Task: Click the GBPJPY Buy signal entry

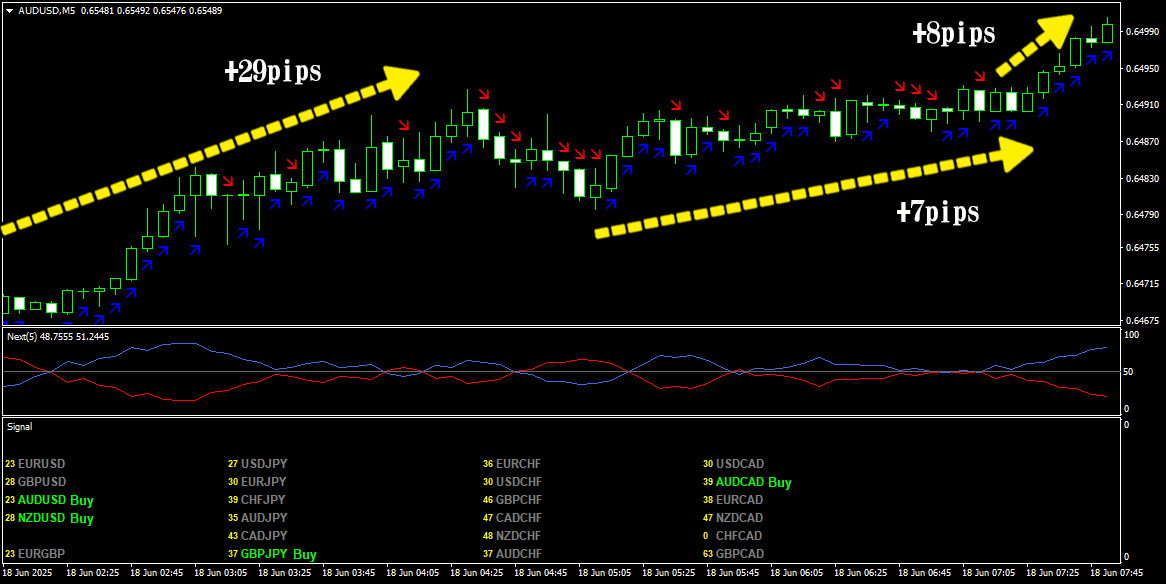Action: (279, 553)
